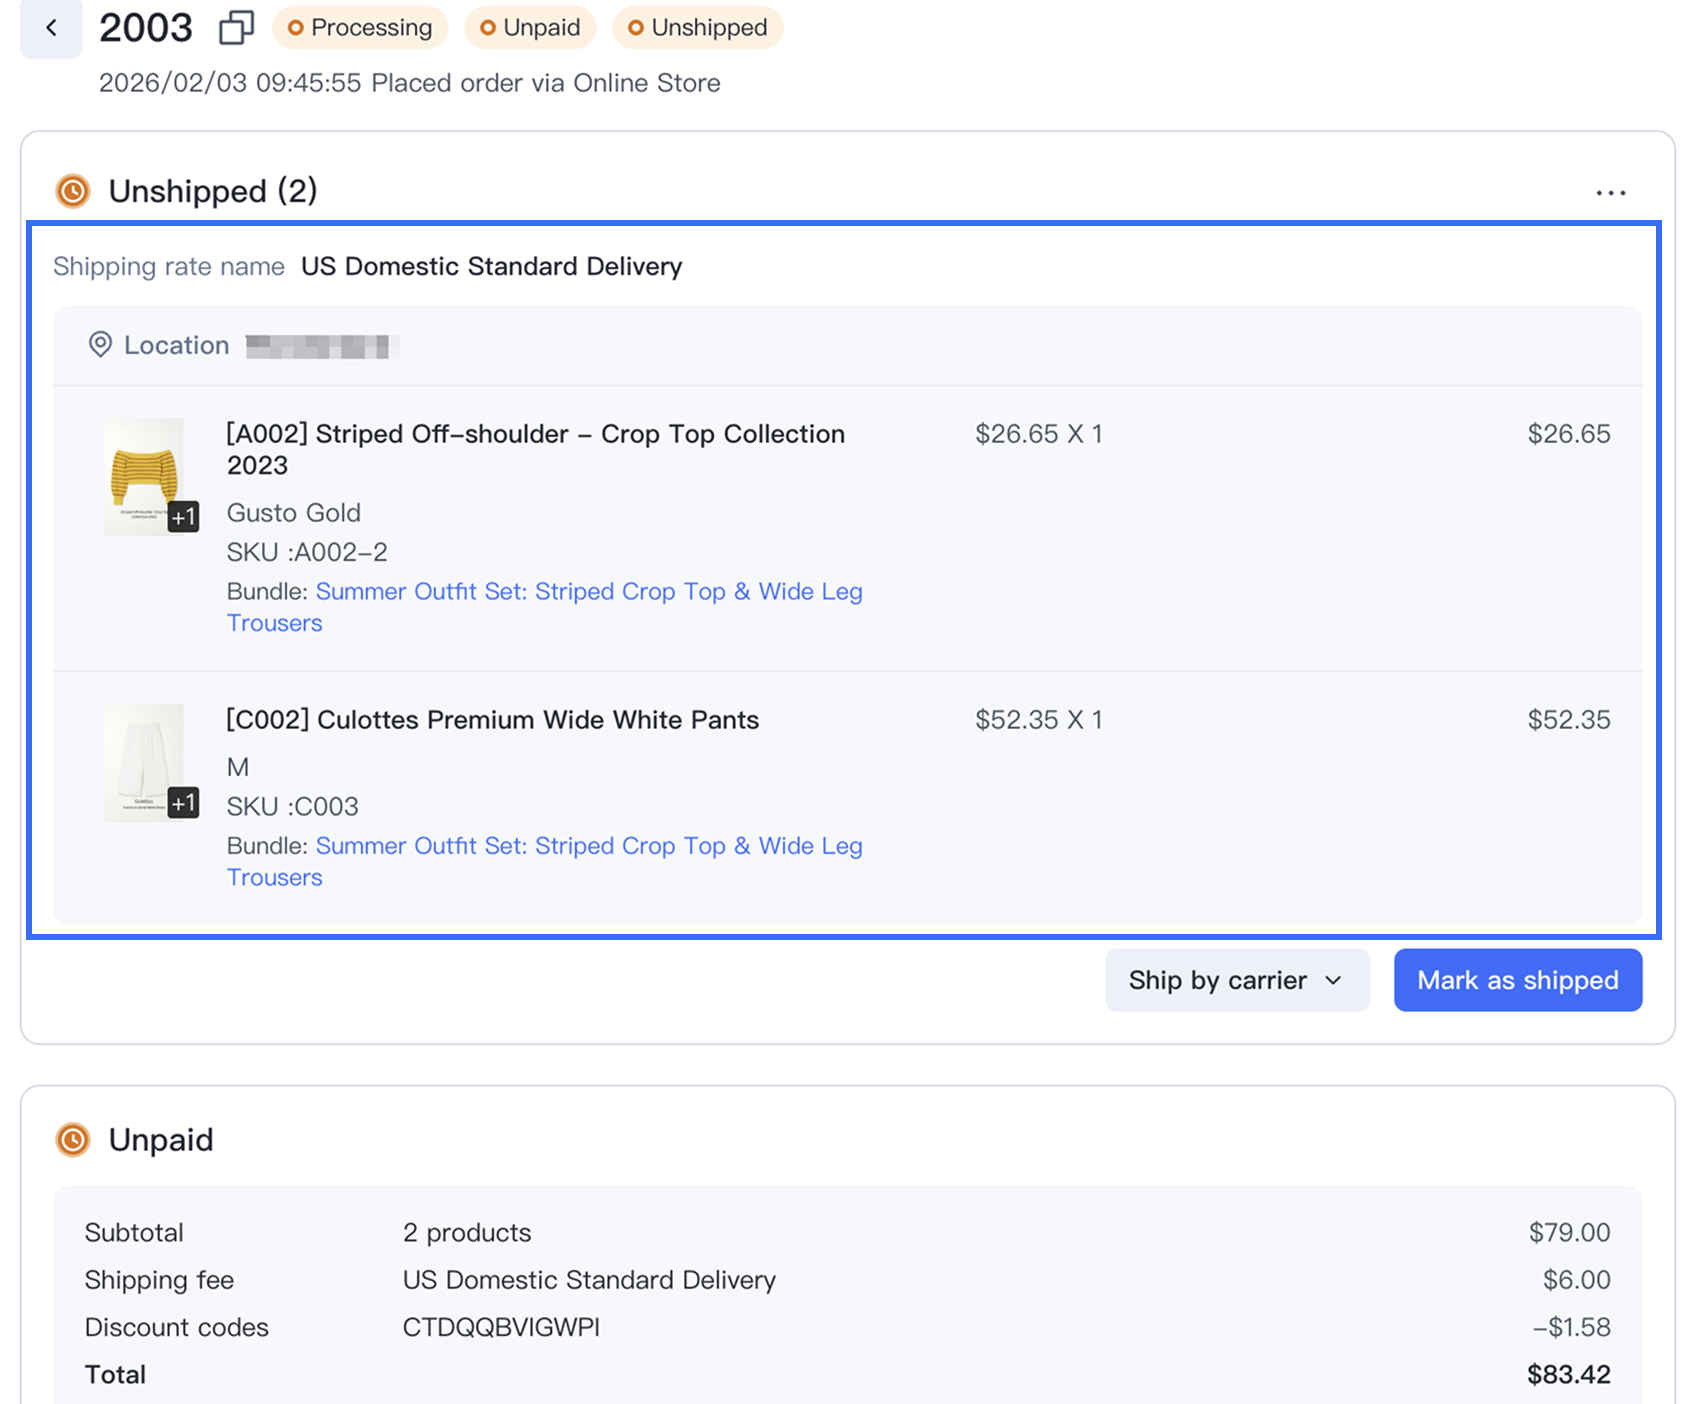Click the back arrow button
Screen dimensions: 1700x1404
click(51, 28)
